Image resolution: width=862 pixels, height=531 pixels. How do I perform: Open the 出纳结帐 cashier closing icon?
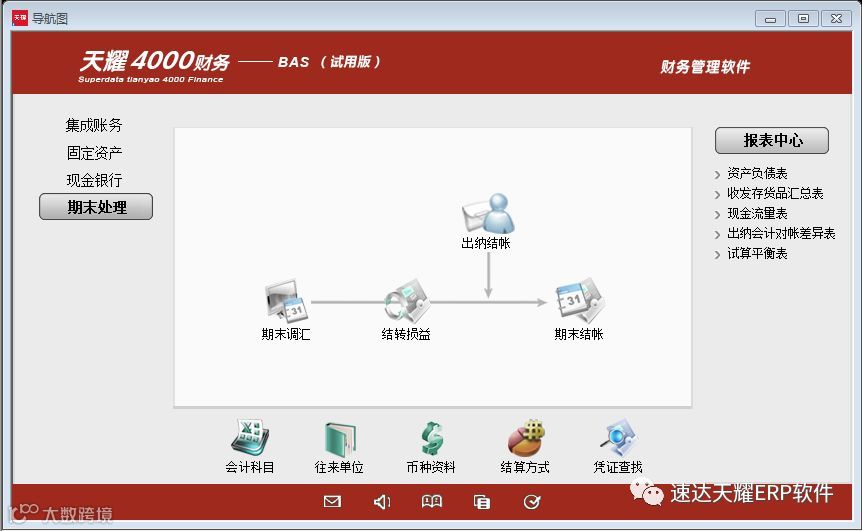[488, 213]
